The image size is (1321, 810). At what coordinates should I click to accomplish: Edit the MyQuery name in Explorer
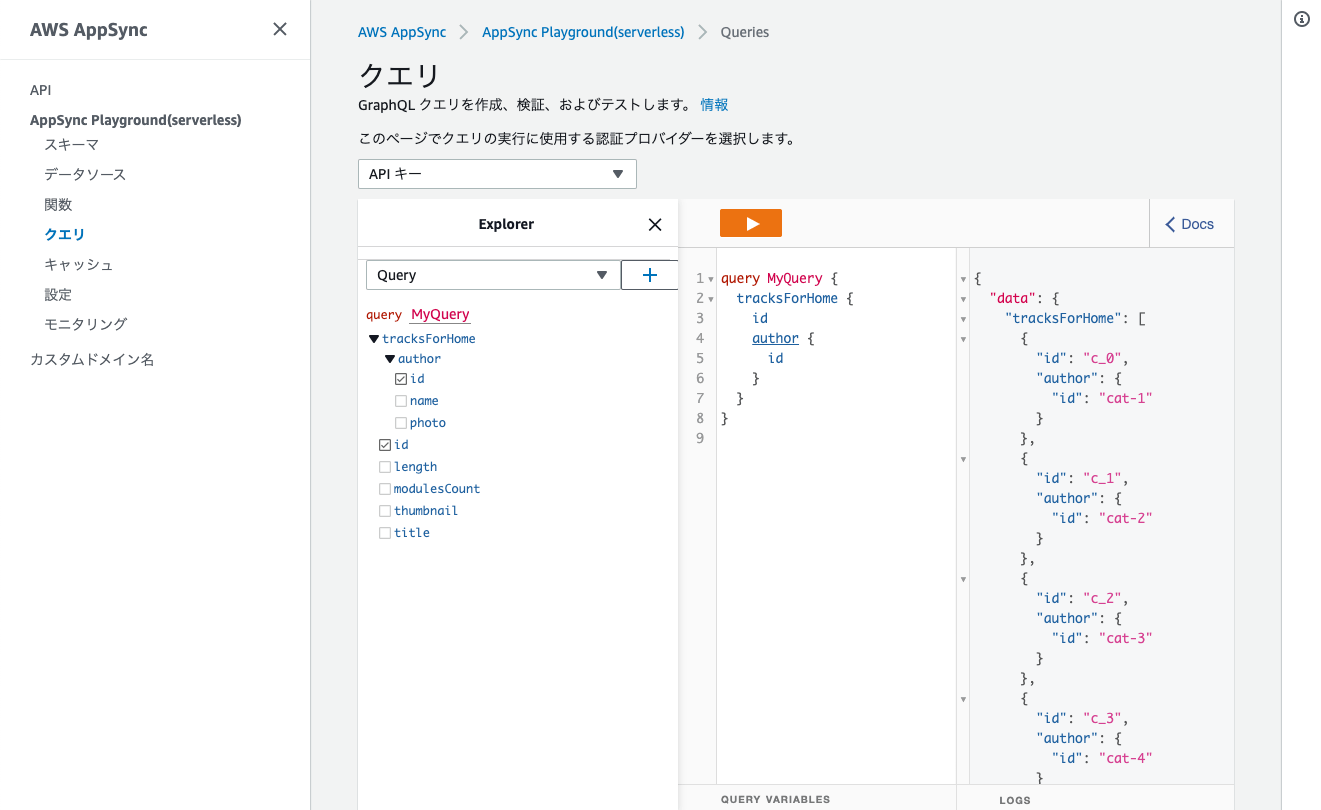coord(440,314)
